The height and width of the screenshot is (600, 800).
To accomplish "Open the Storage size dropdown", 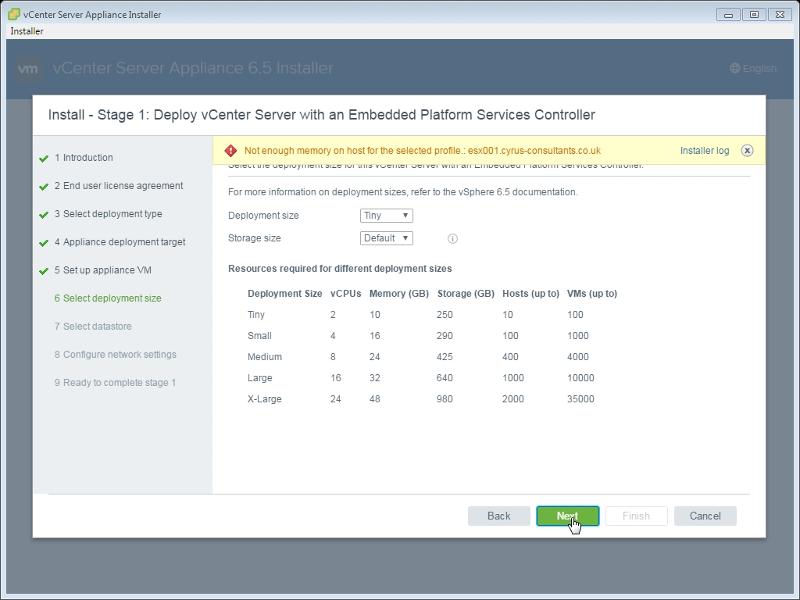I will (386, 238).
